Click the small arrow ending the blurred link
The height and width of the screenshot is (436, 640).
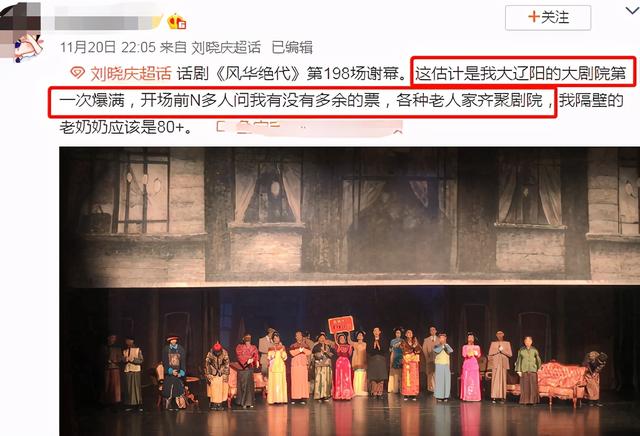[x=398, y=130]
